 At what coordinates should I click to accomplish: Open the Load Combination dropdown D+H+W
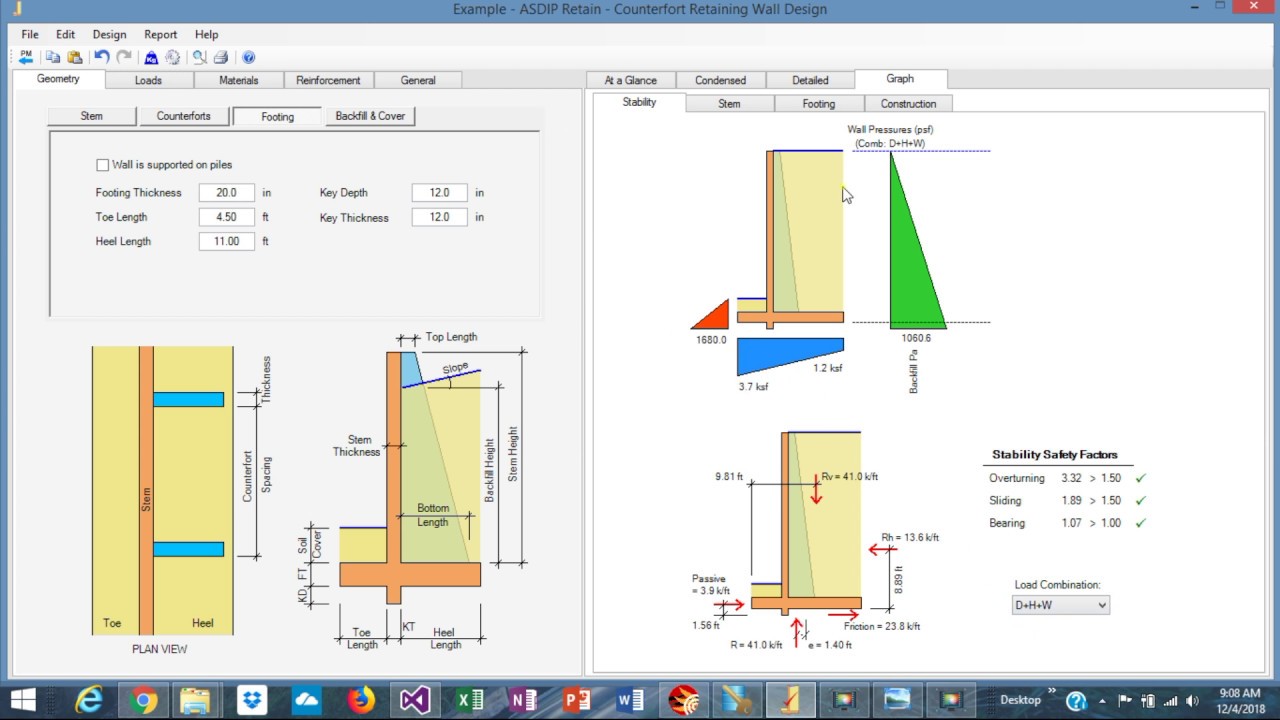1060,605
